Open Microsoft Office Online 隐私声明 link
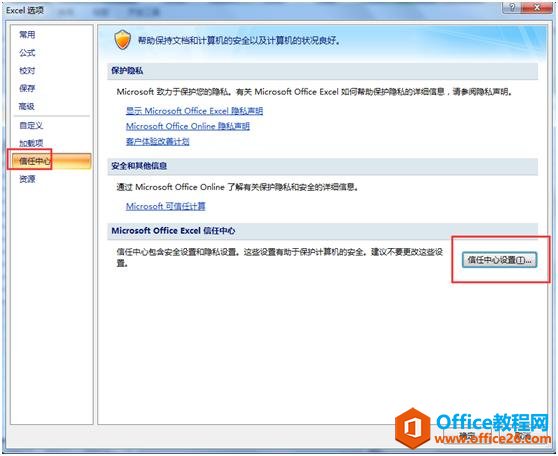558x456 pixels. 188,126
